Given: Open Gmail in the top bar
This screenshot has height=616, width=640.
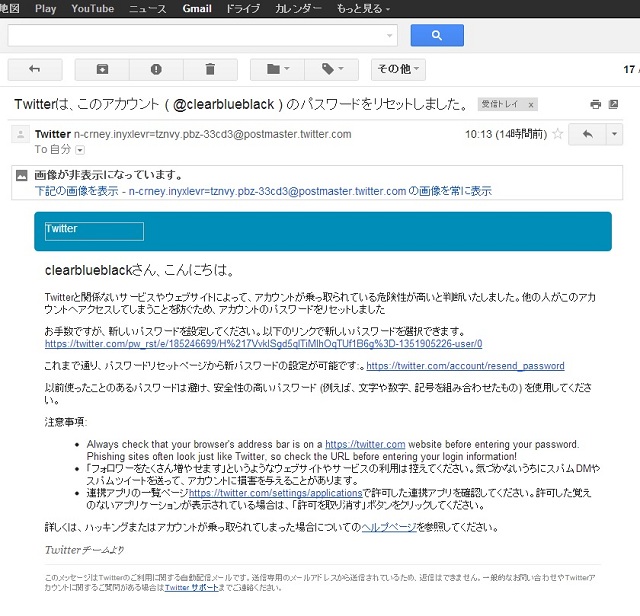Looking at the screenshot, I should (x=197, y=9).
